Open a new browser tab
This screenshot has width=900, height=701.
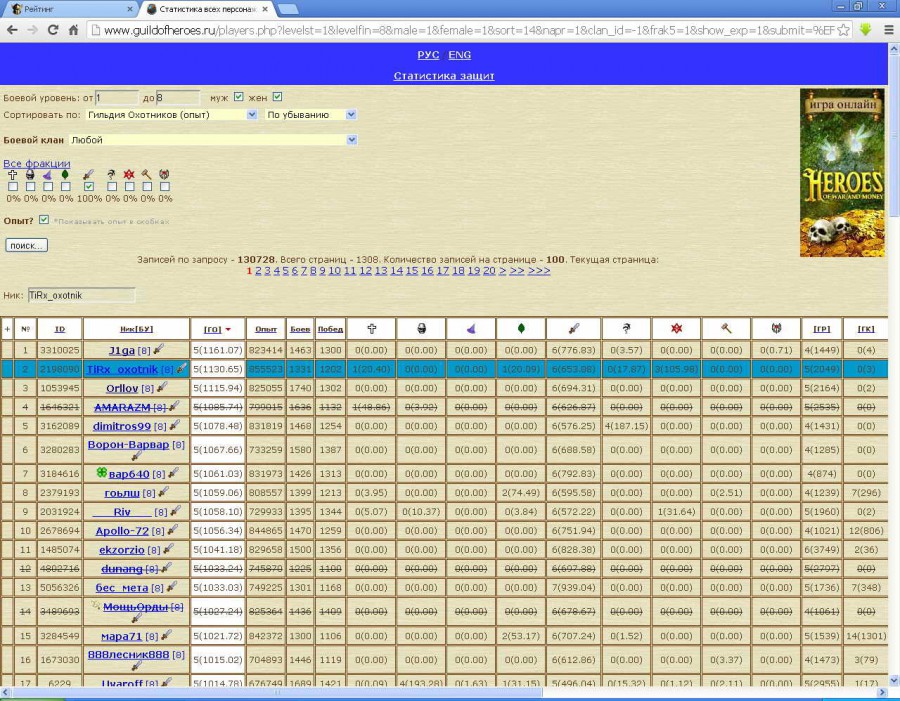pos(288,9)
